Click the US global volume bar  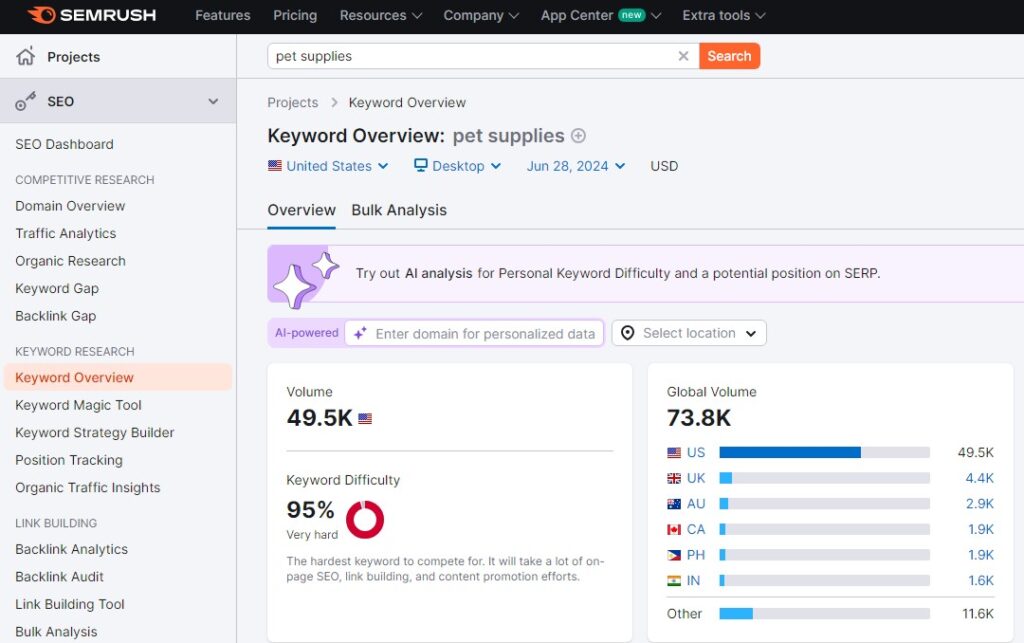tap(824, 452)
